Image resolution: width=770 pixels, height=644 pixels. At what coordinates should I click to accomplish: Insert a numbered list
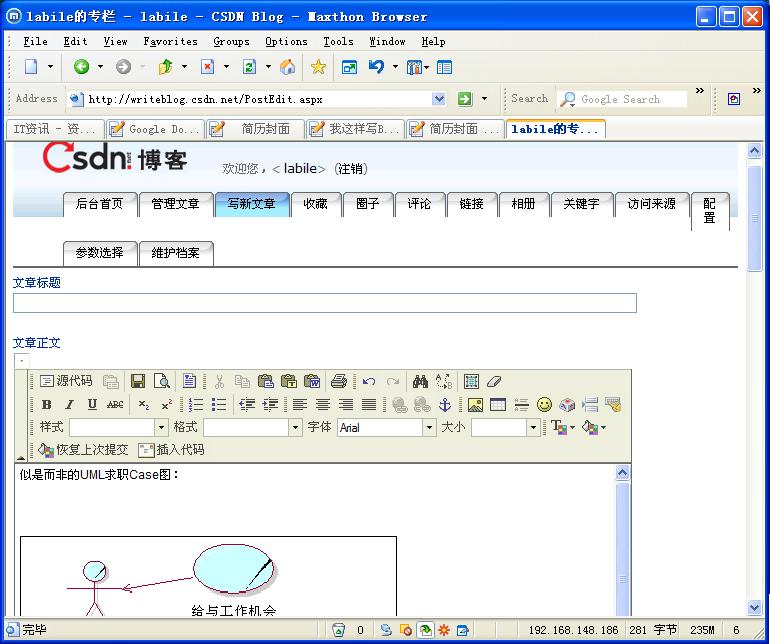click(x=195, y=405)
